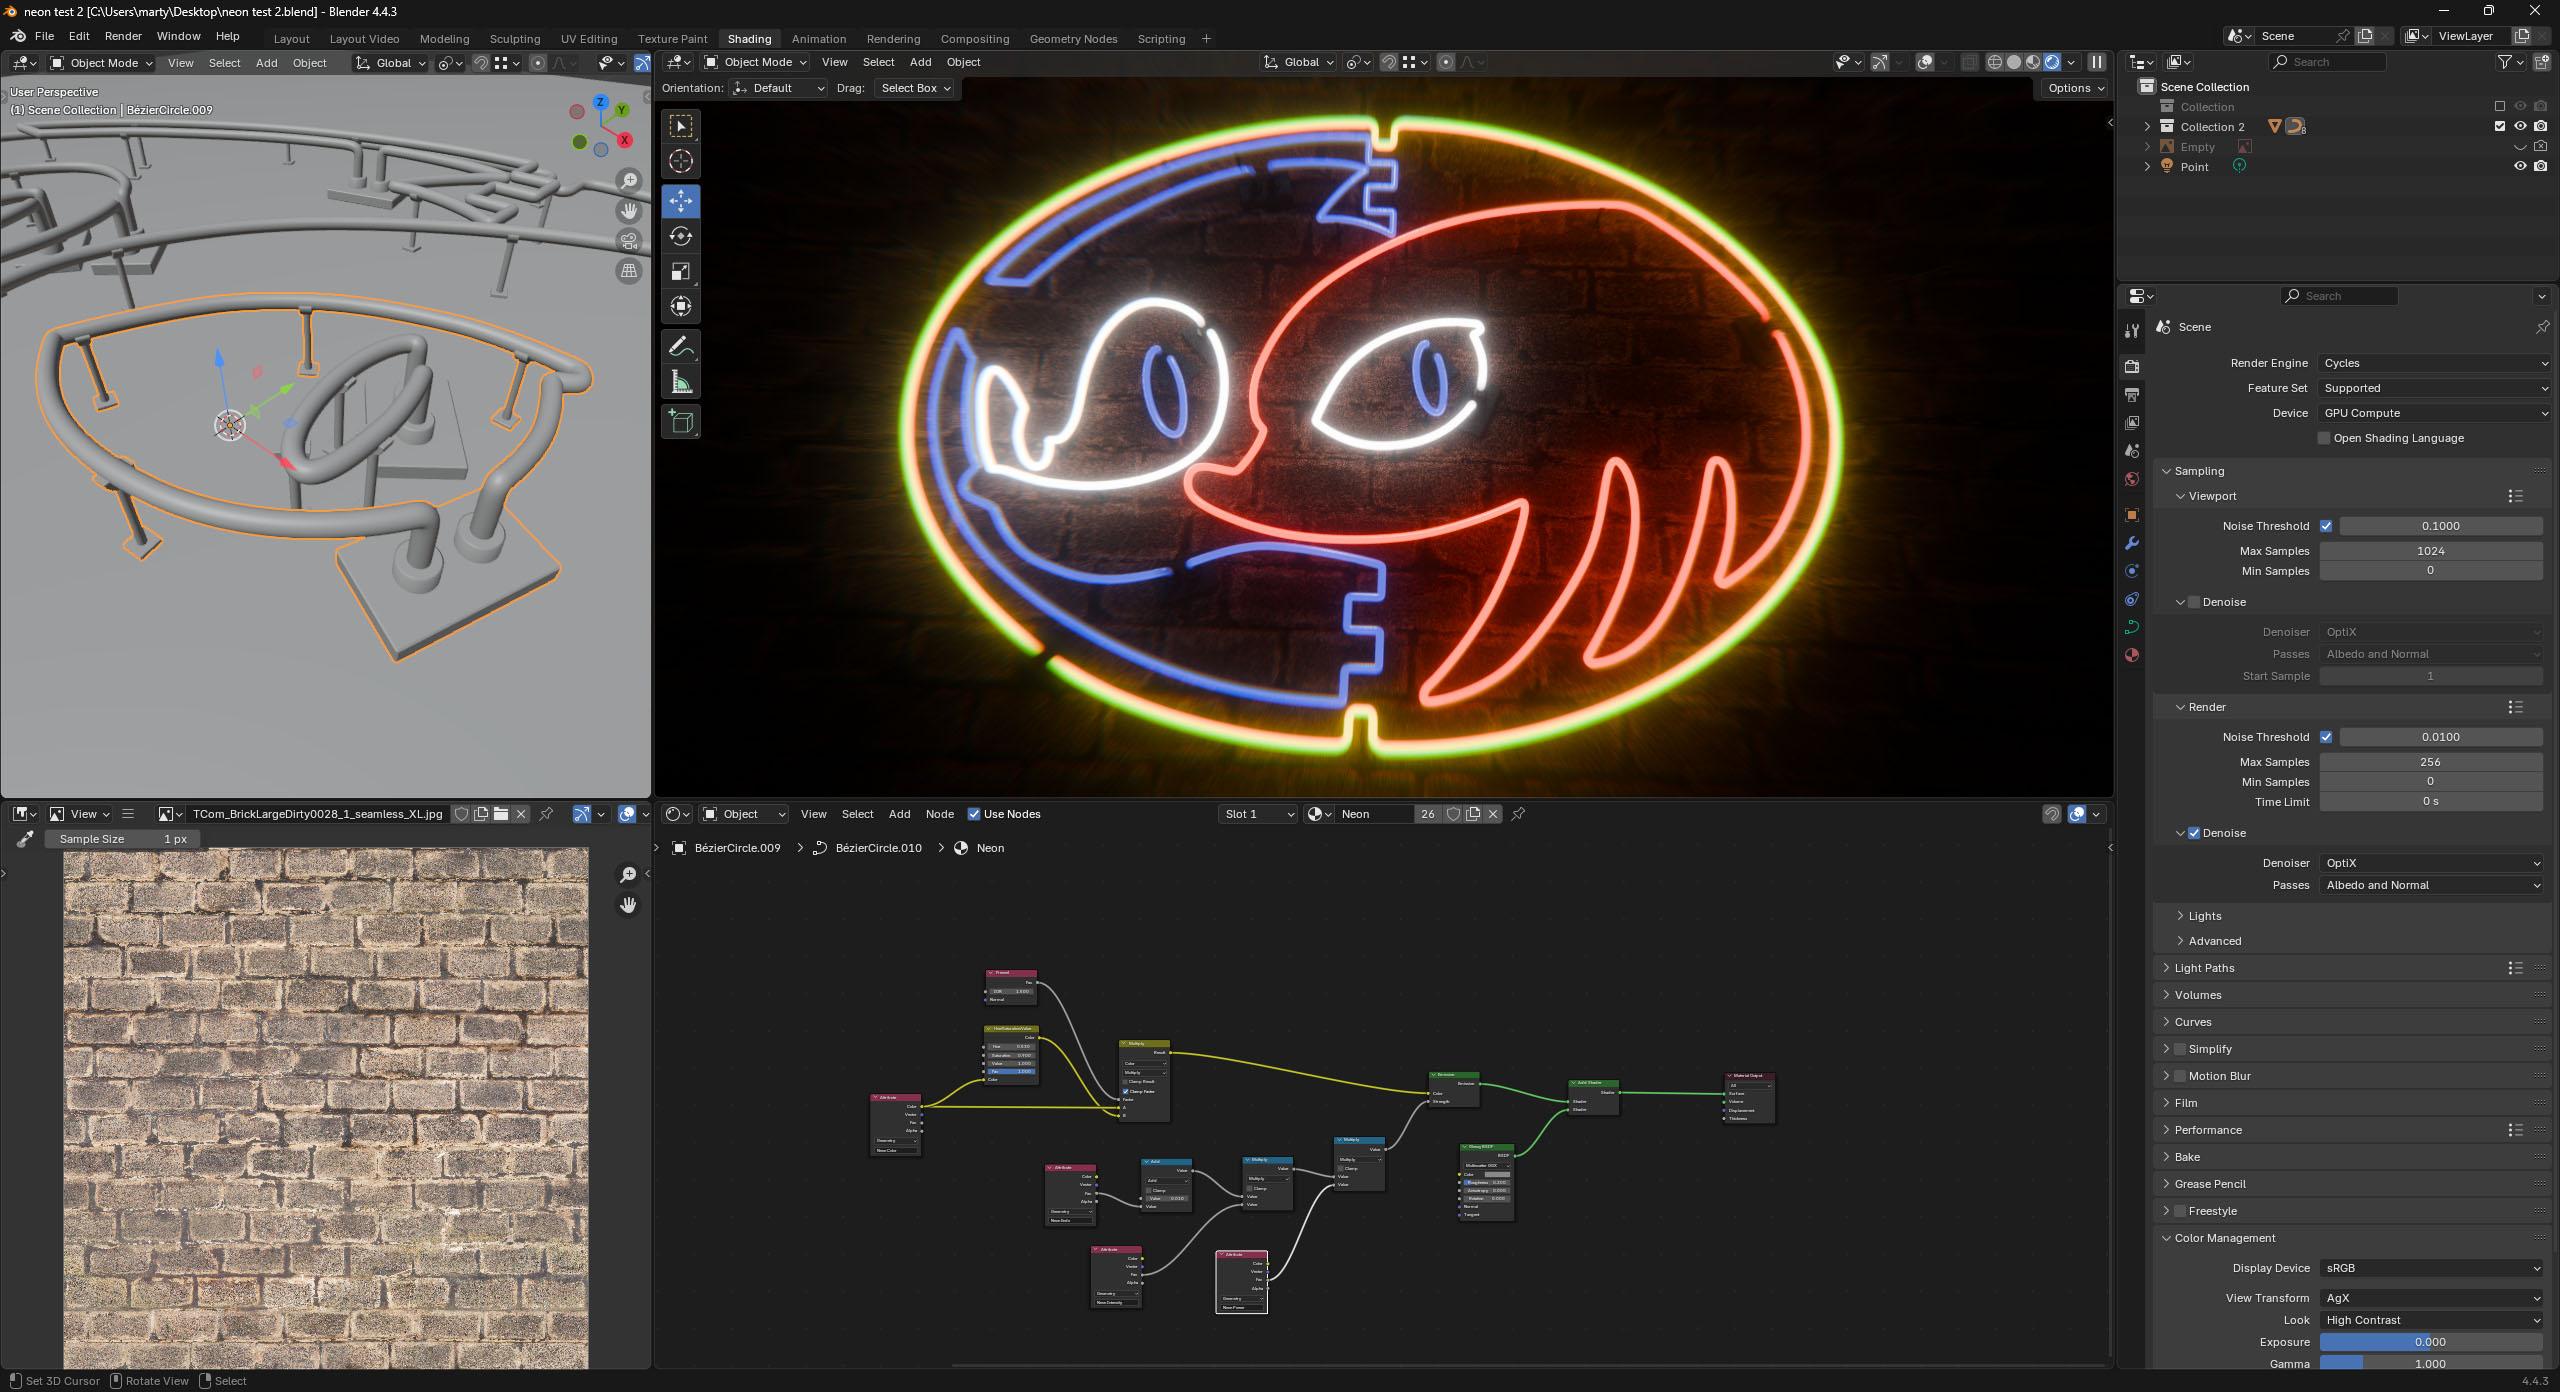Screen dimensions: 2560x1392
Task: Hide Collection 2 with its eye icon
Action: pos(2520,127)
